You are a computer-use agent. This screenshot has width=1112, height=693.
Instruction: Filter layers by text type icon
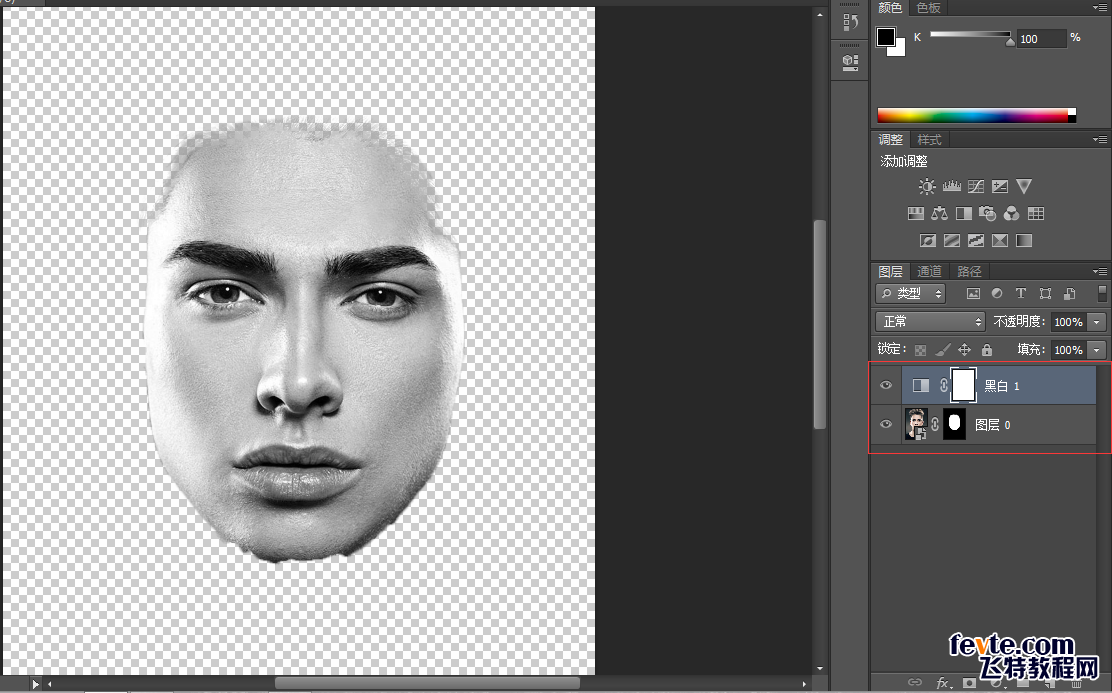[1021, 294]
